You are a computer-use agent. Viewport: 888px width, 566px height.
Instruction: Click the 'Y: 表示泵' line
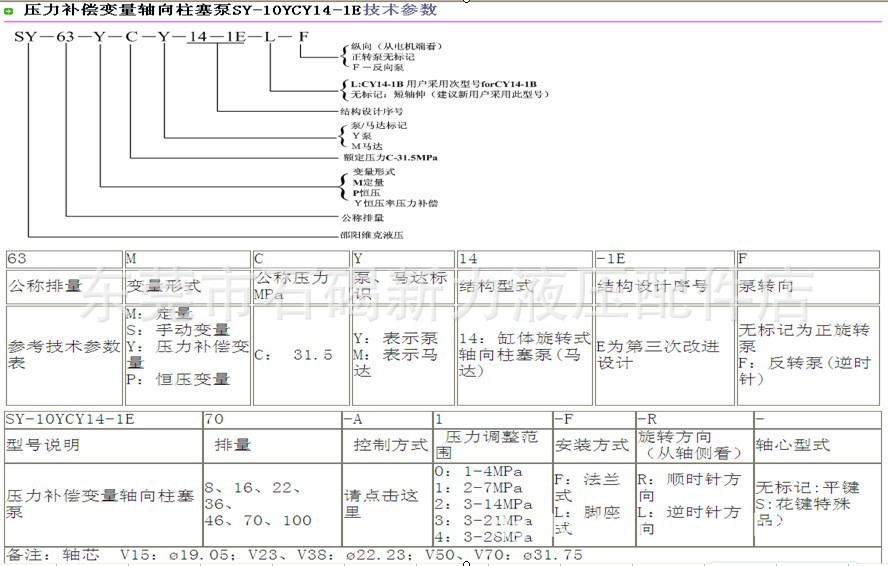point(395,338)
